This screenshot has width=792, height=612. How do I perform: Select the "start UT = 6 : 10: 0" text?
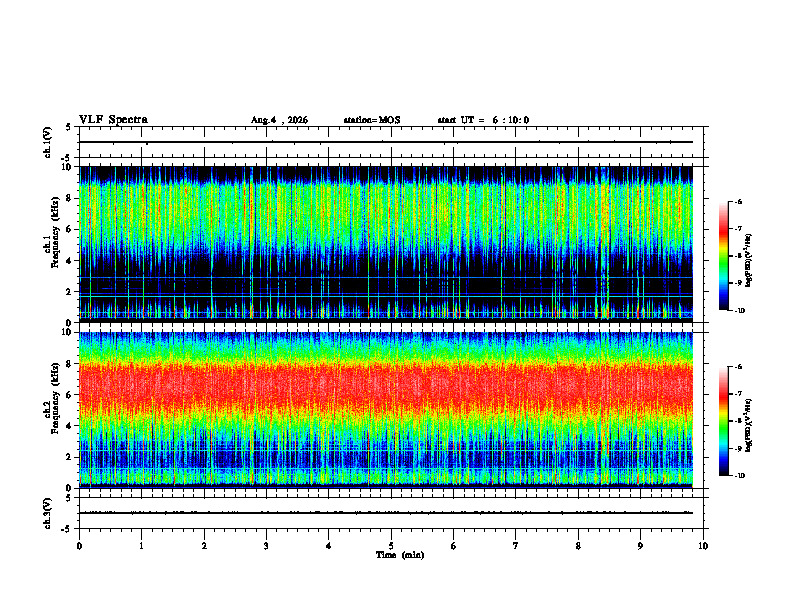(483, 120)
